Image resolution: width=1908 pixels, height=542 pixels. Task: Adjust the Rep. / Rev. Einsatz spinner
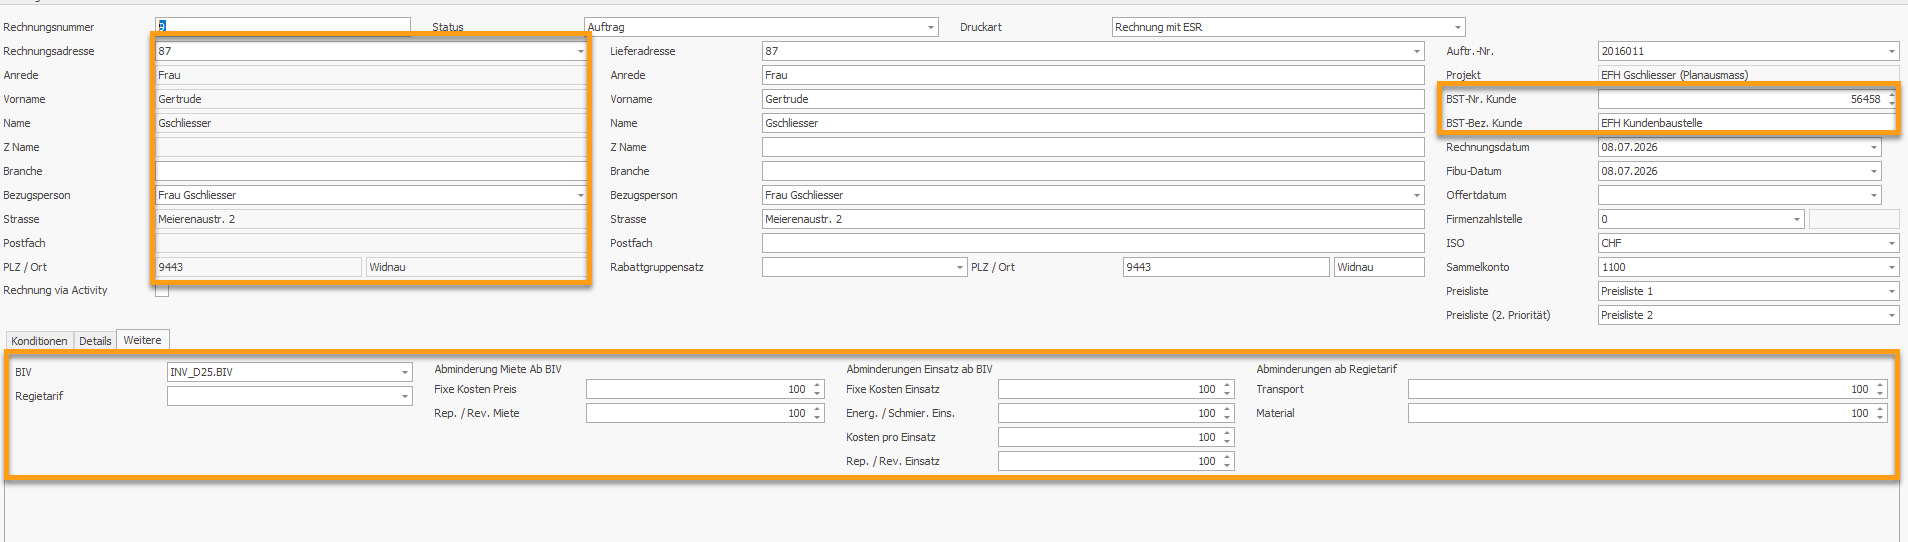[1228, 461]
